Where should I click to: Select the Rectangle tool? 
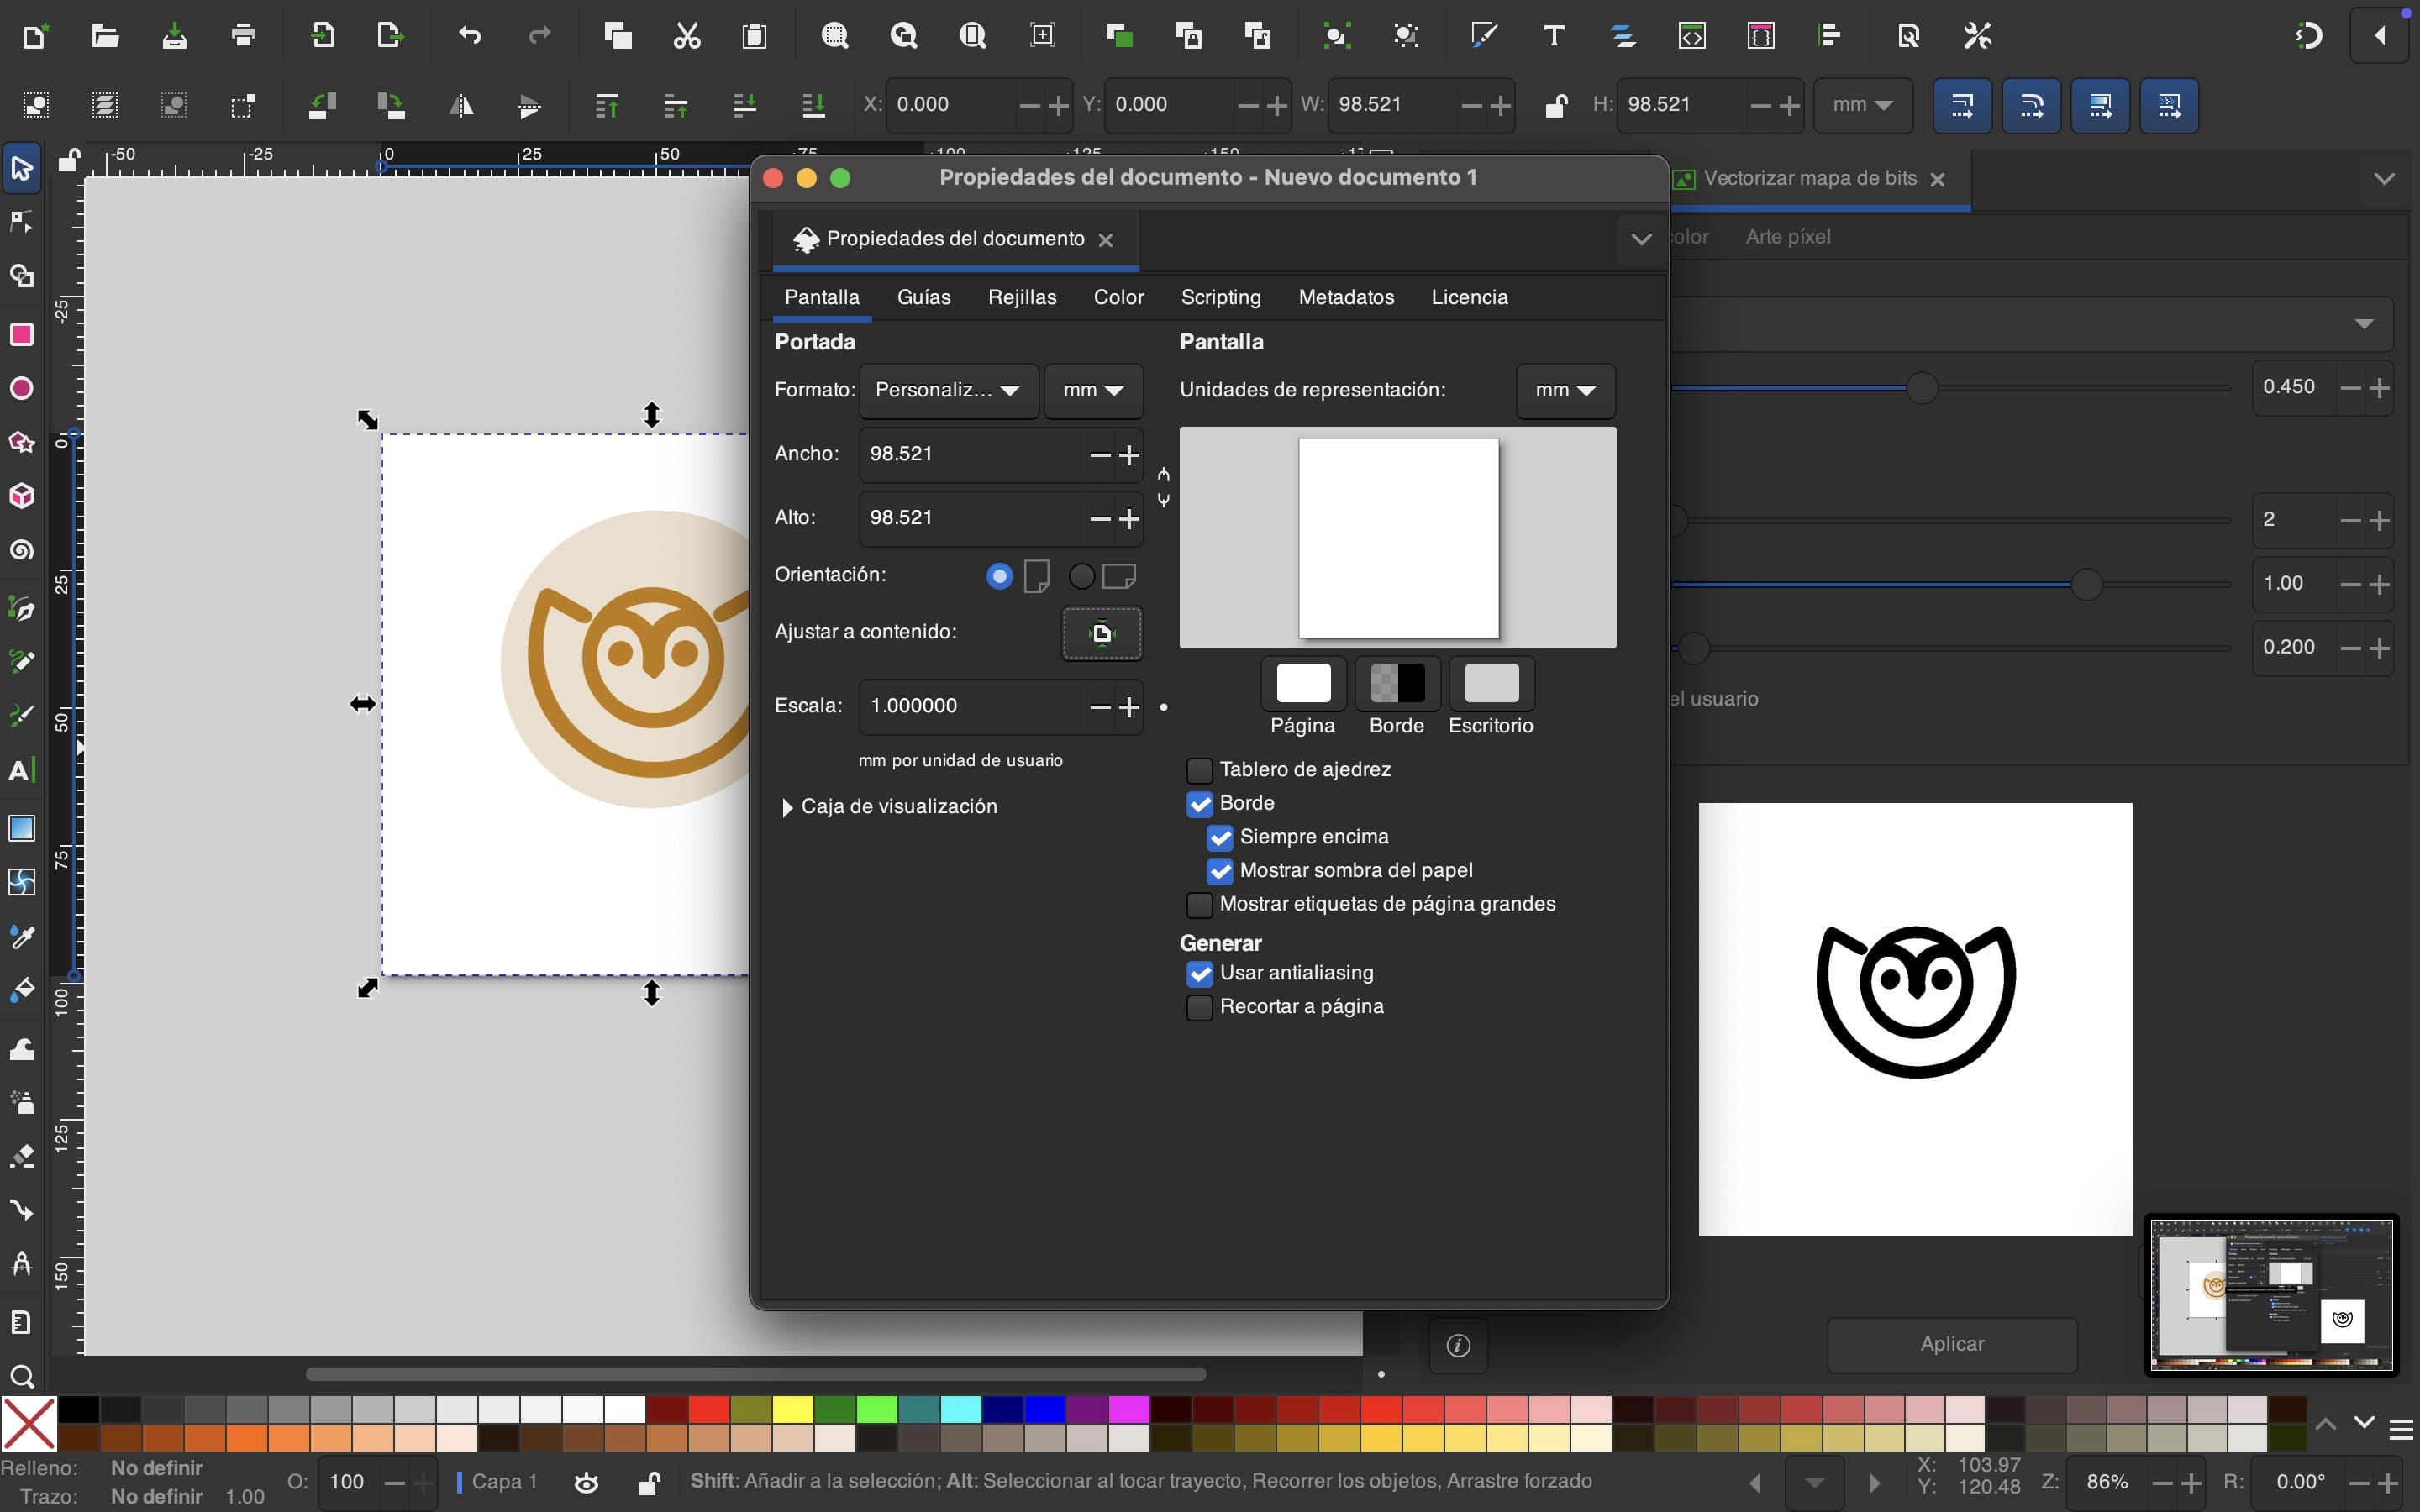pyautogui.click(x=22, y=334)
